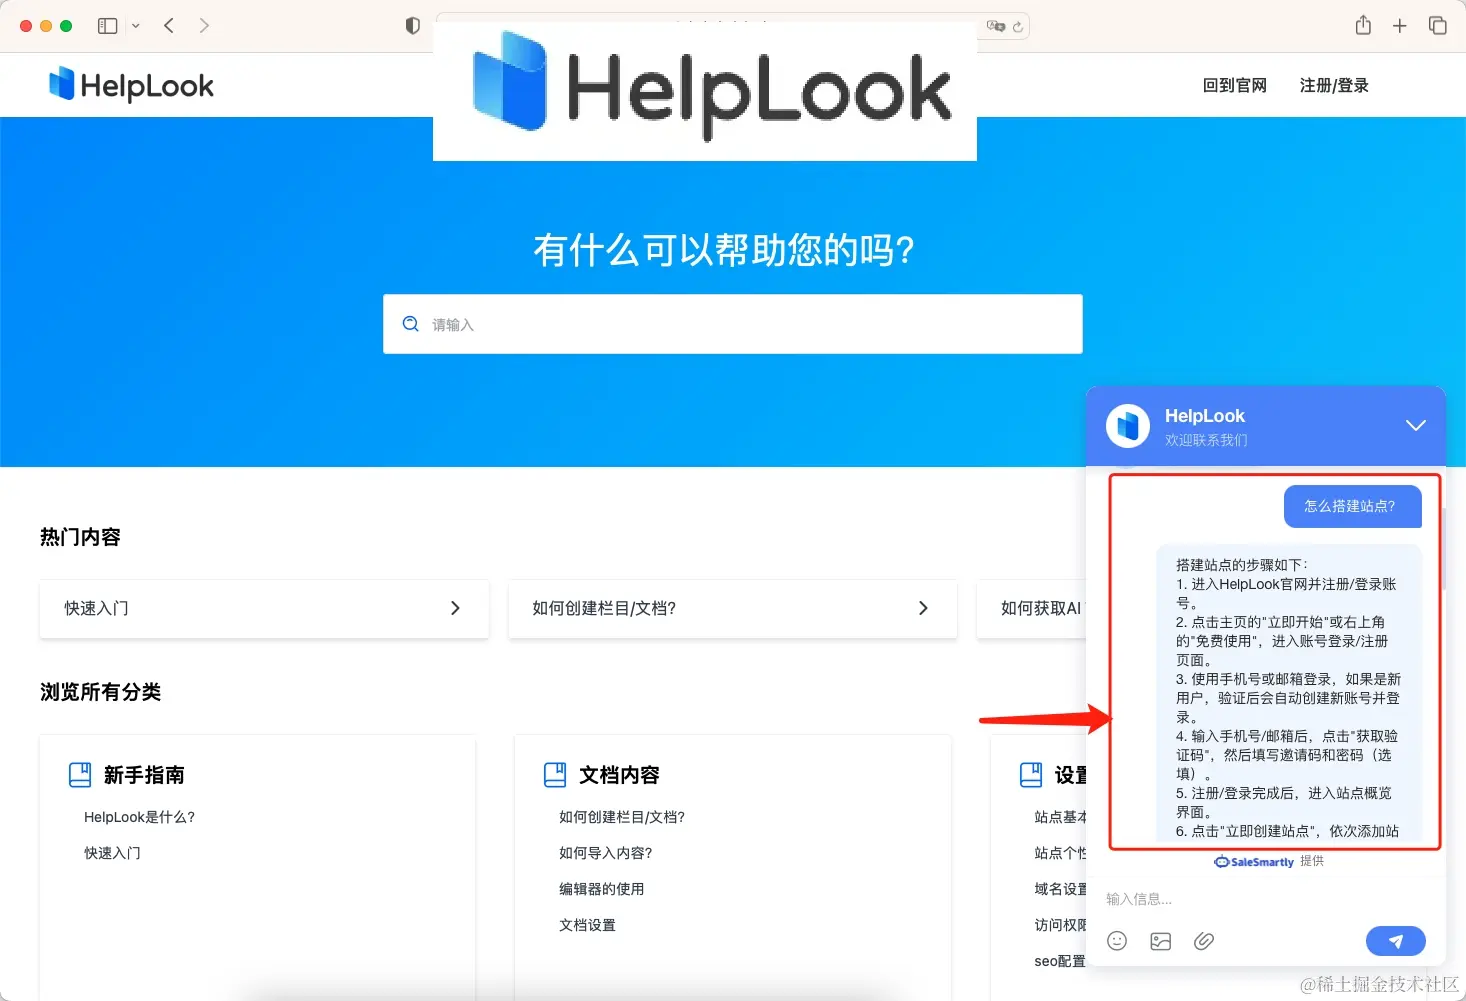Click the 有什么可以帮助您的吗? headline
The height and width of the screenshot is (1001, 1466).
[x=724, y=250]
